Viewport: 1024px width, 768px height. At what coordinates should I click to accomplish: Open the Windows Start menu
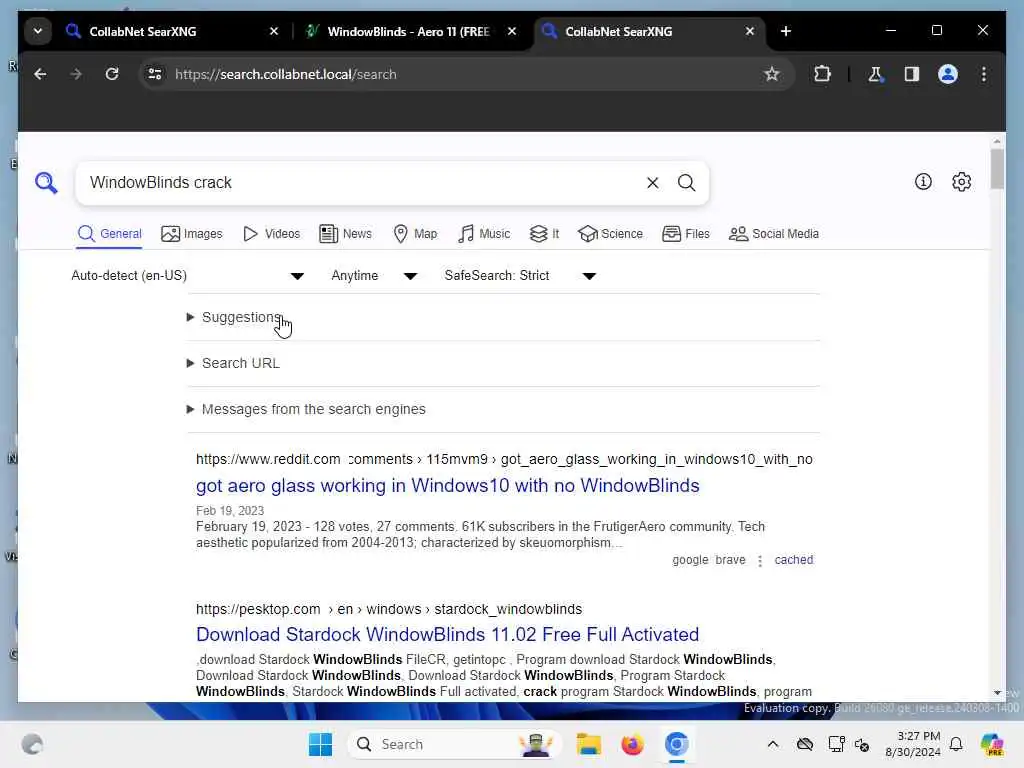click(x=320, y=744)
